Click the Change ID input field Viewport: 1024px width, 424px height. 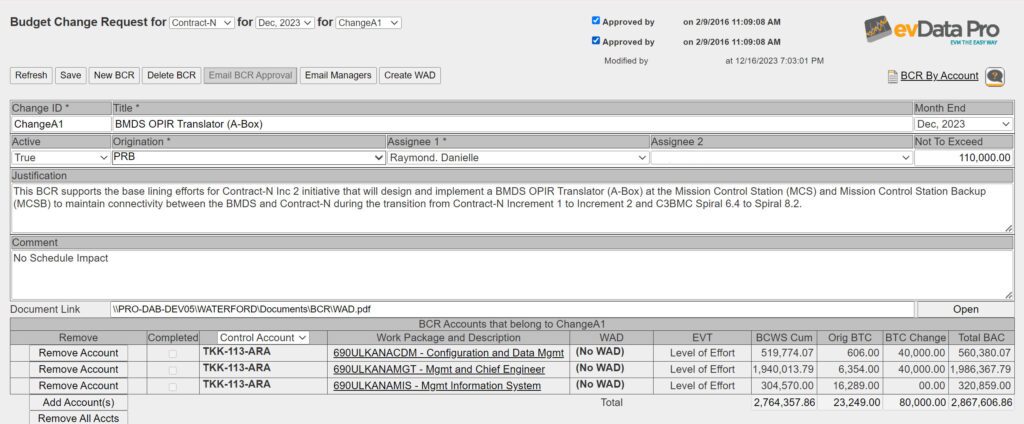61,123
